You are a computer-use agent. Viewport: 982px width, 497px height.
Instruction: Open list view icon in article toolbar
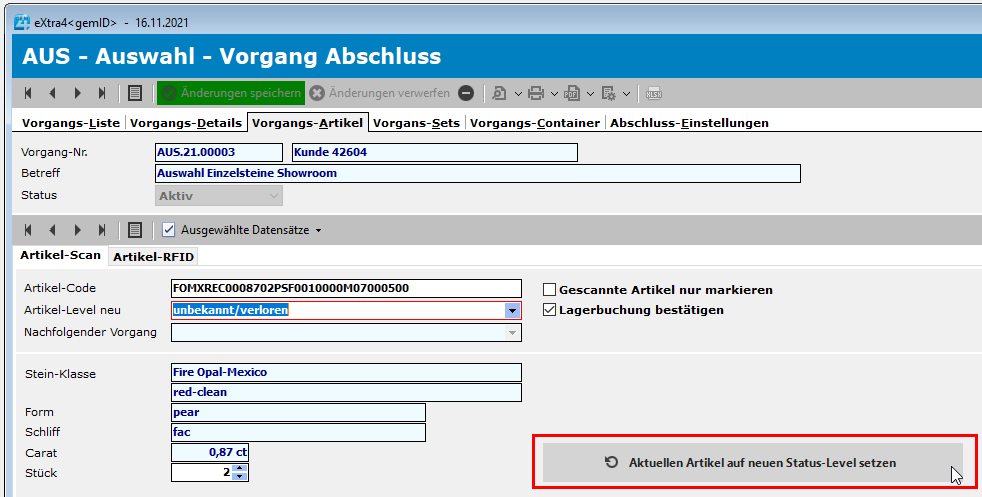click(135, 230)
